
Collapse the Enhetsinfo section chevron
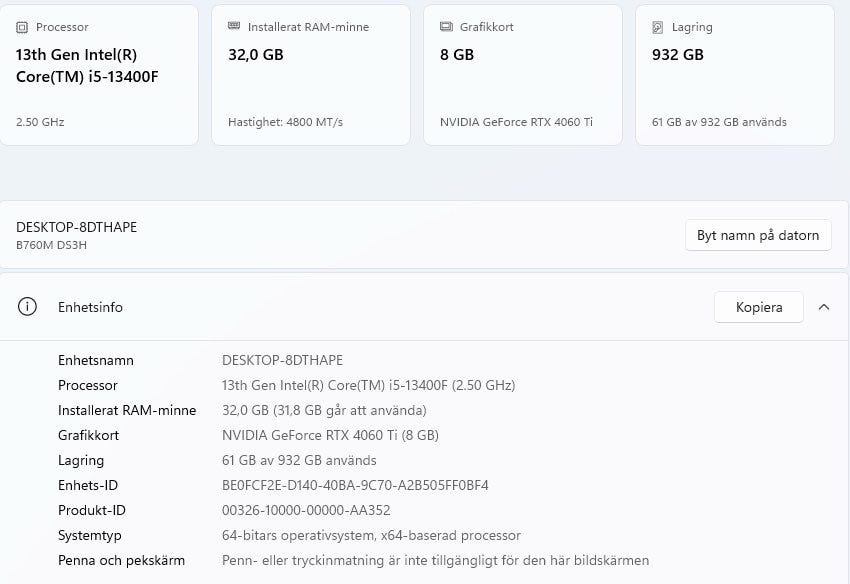[824, 307]
